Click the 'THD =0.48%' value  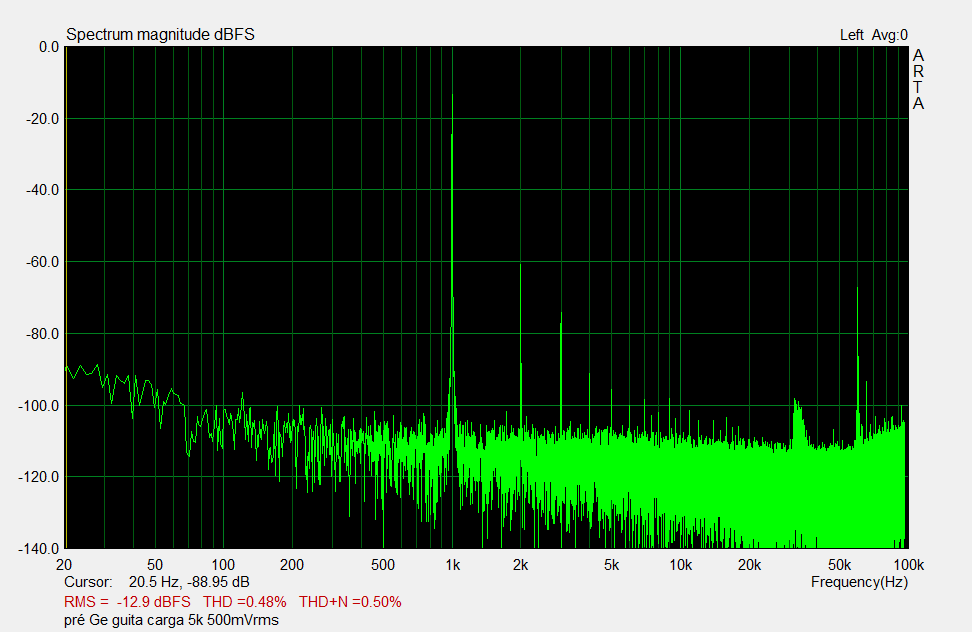click(x=244, y=602)
